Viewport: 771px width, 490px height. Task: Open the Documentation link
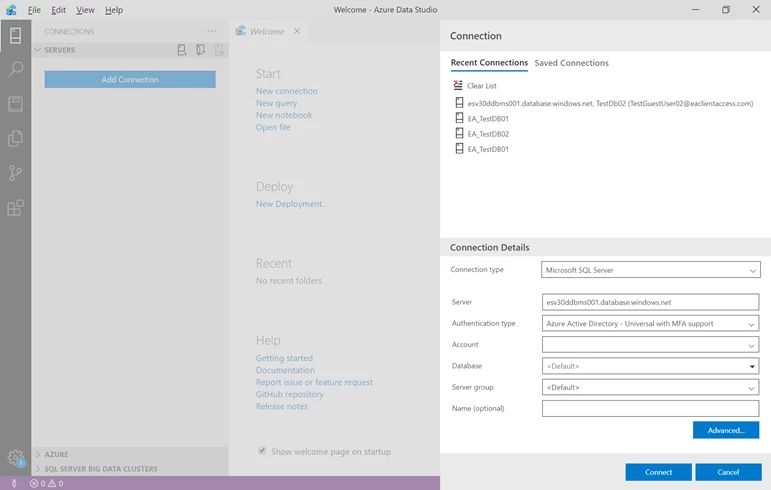click(285, 370)
